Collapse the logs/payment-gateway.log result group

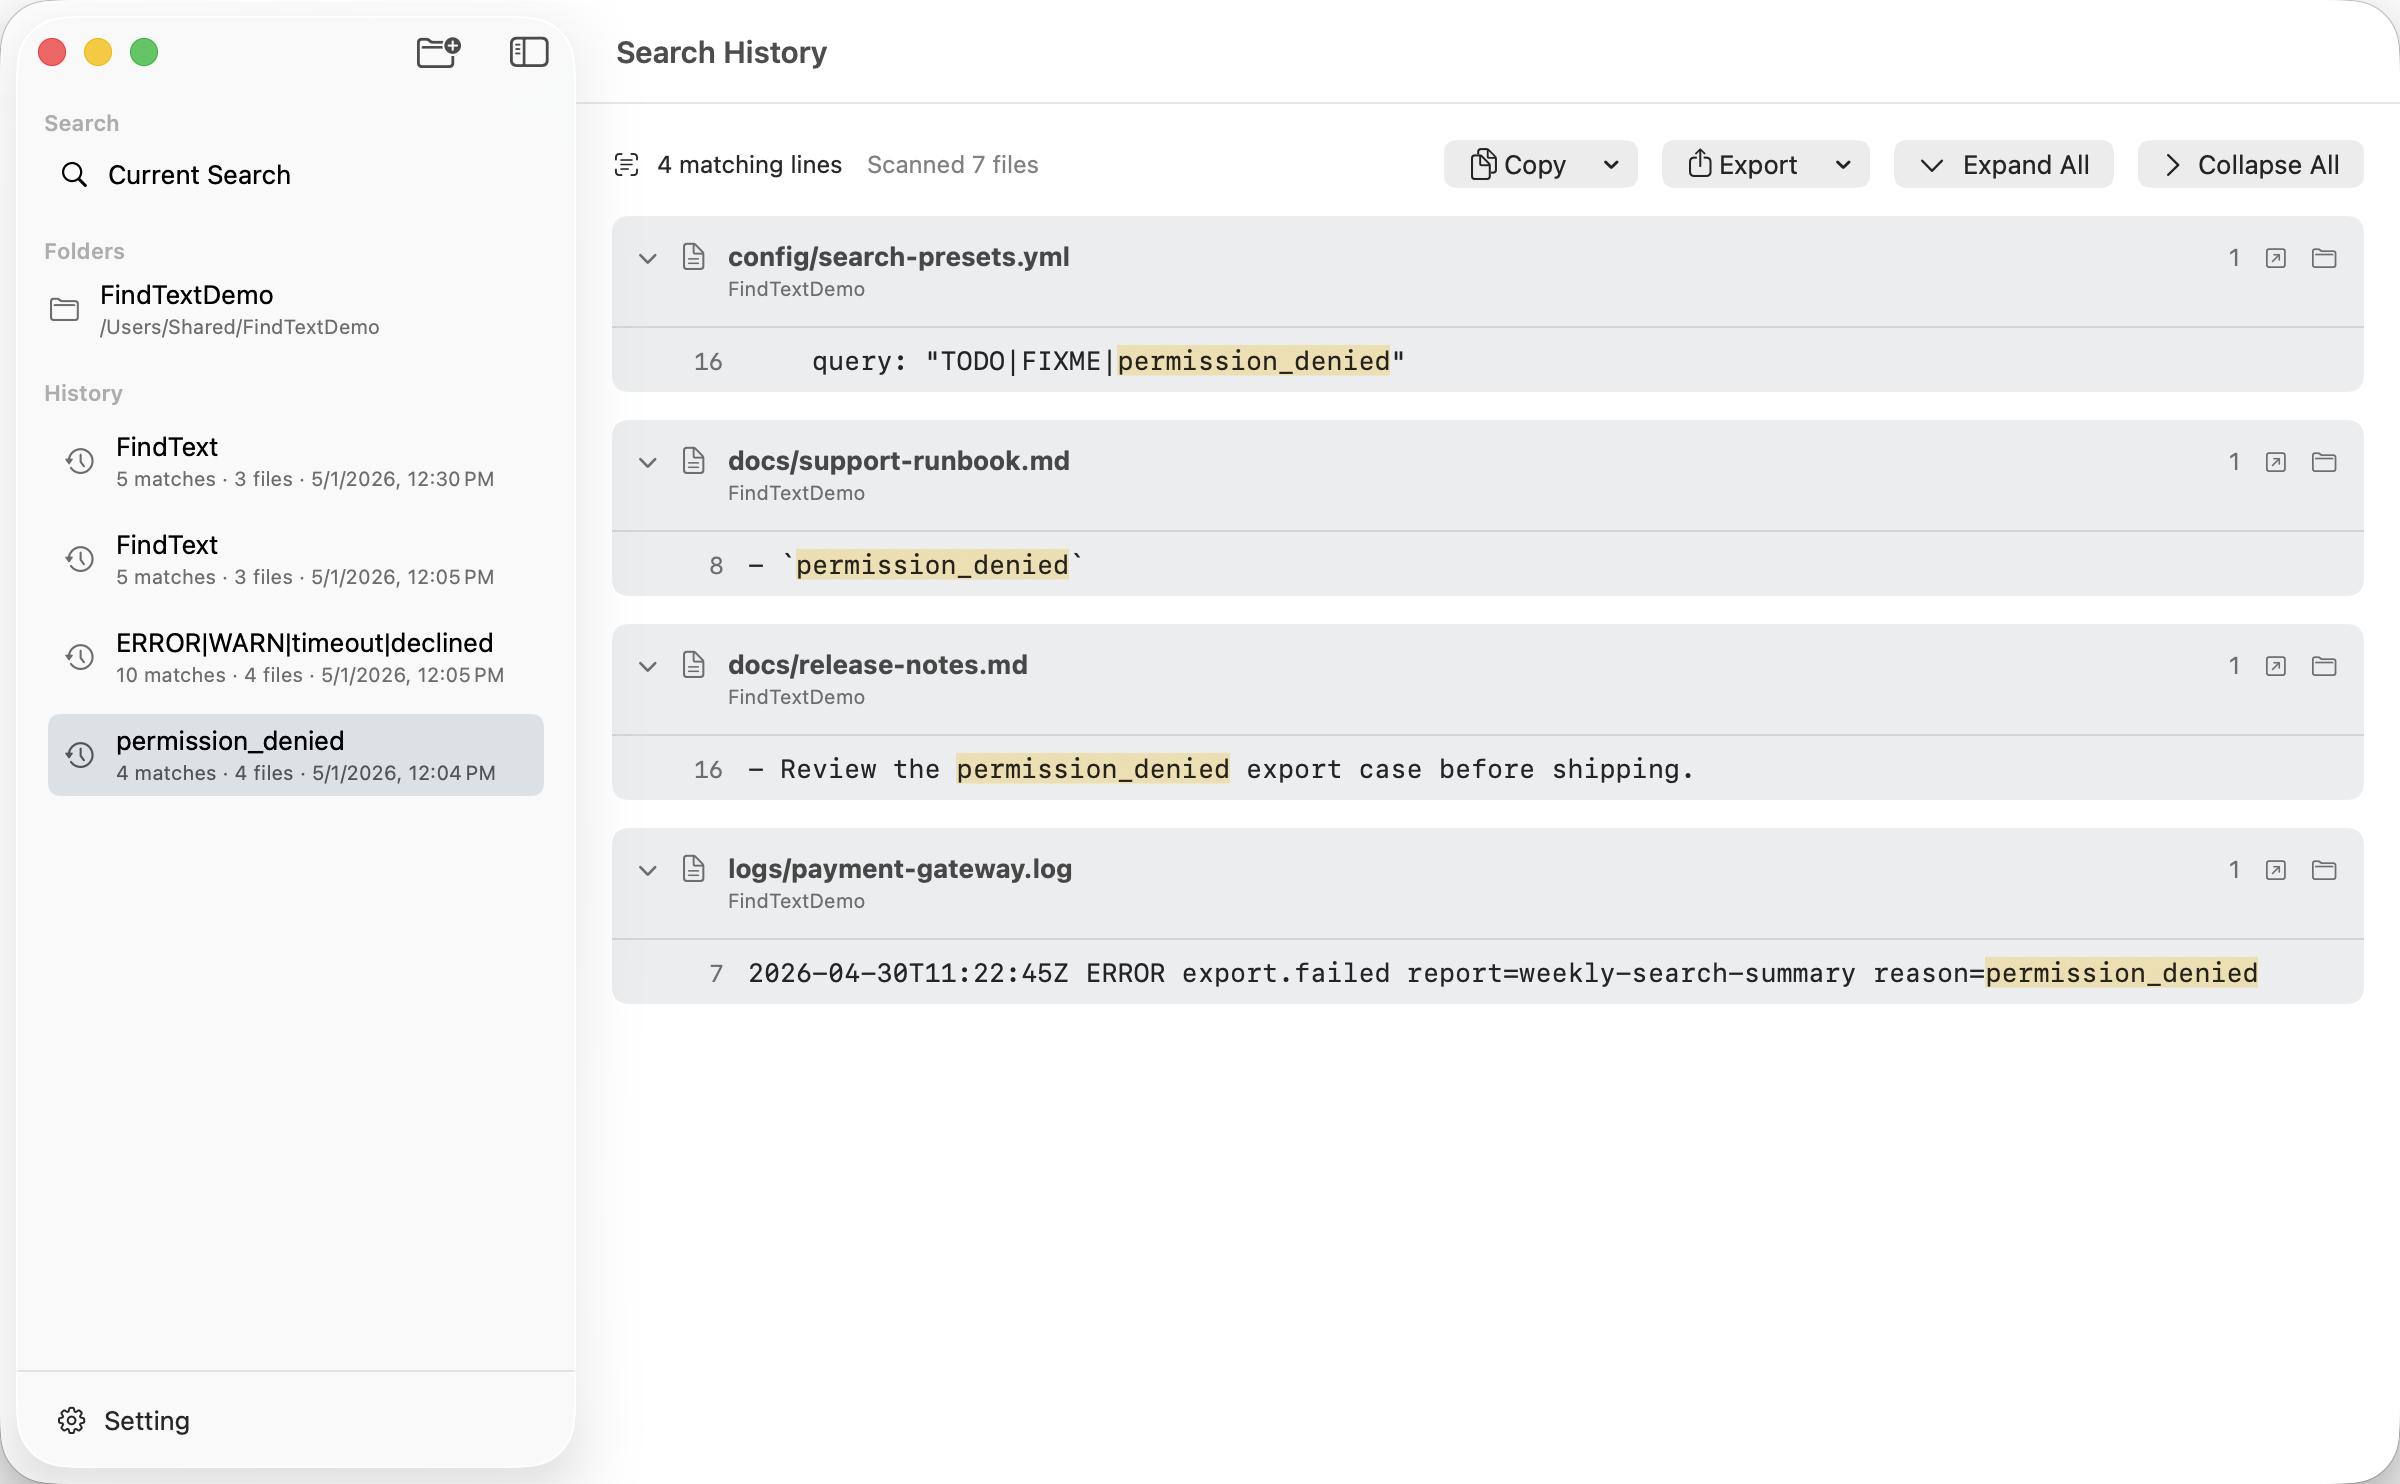(x=648, y=870)
